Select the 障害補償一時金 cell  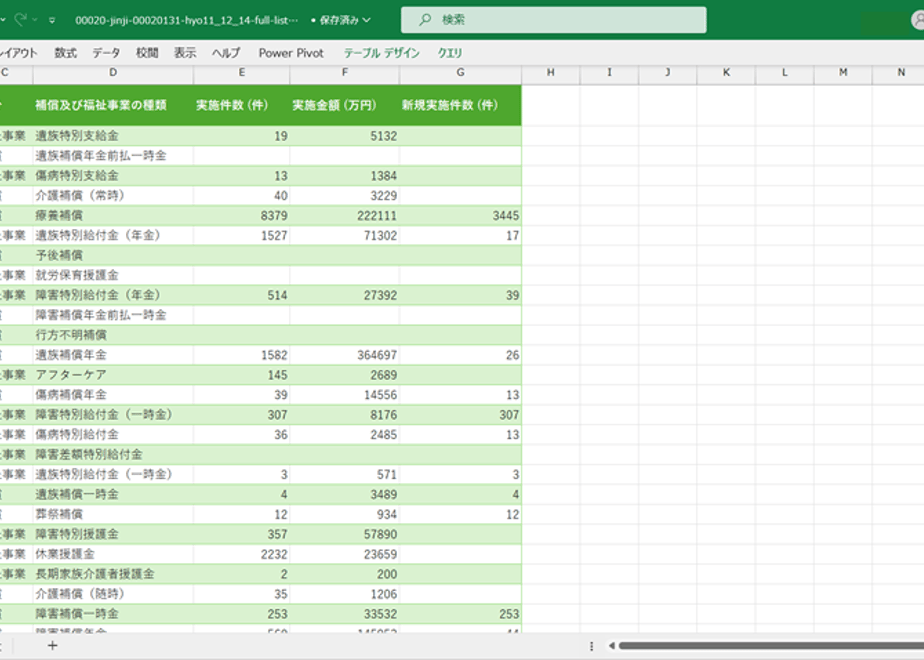pos(113,614)
